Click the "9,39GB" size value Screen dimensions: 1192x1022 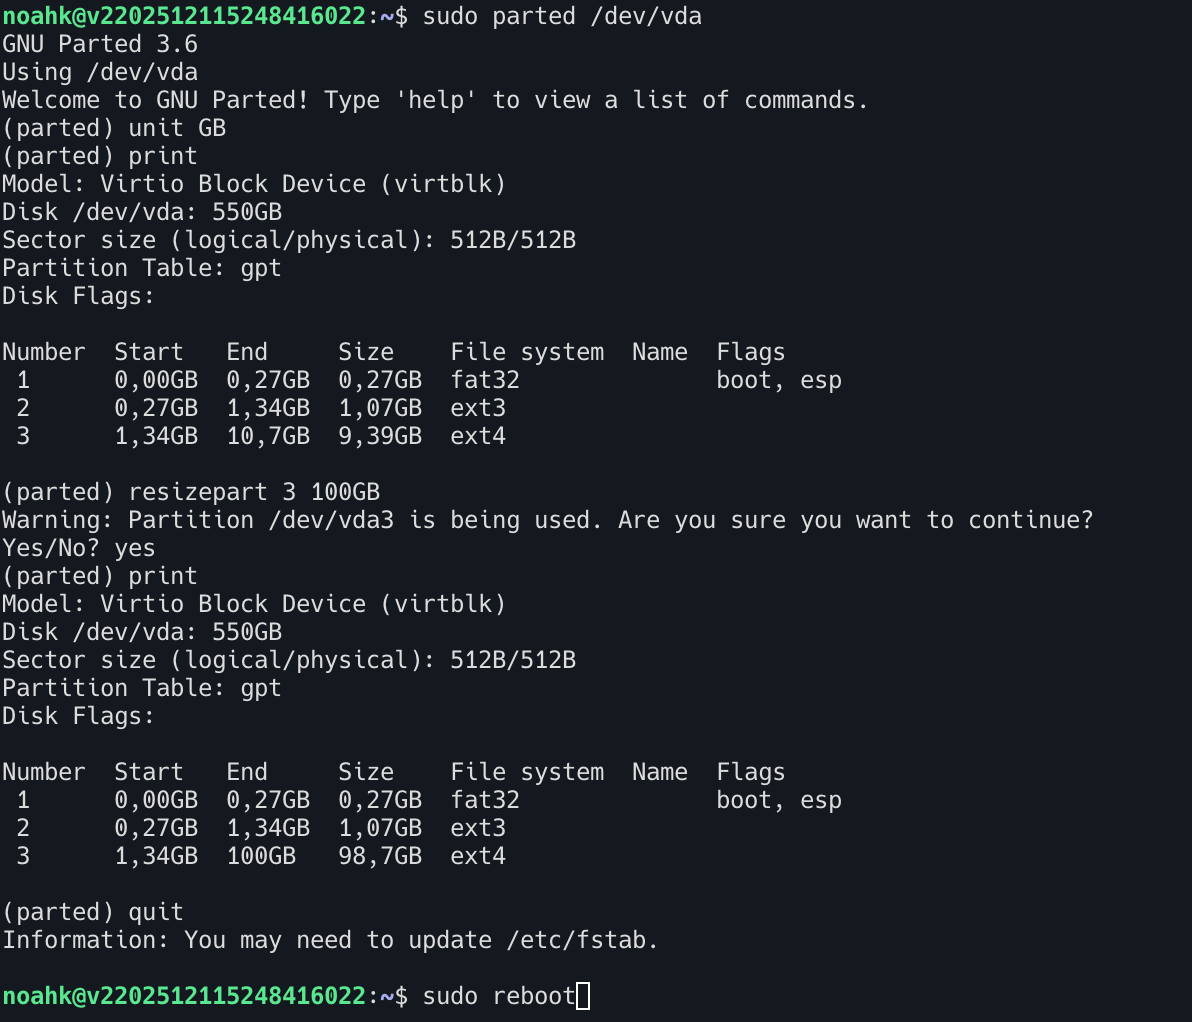[380, 436]
